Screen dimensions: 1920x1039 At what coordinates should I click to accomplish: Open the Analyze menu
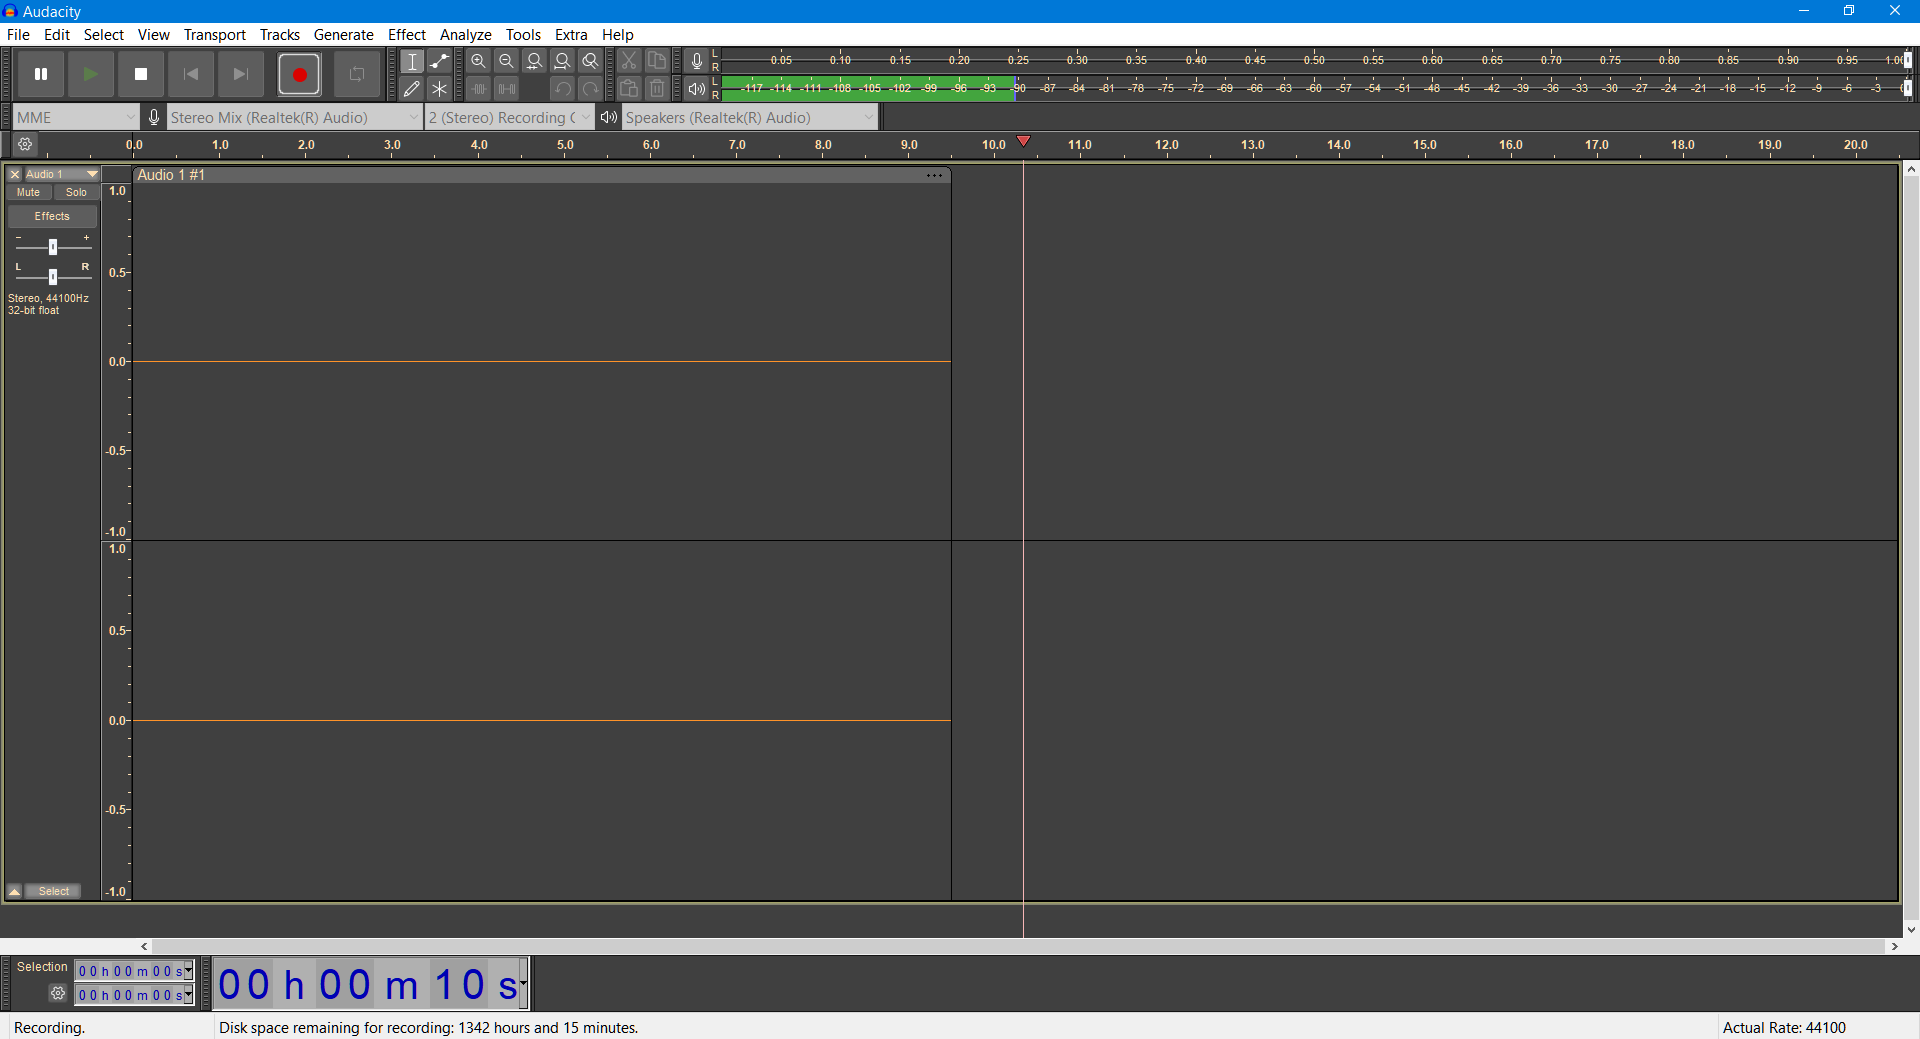click(466, 34)
